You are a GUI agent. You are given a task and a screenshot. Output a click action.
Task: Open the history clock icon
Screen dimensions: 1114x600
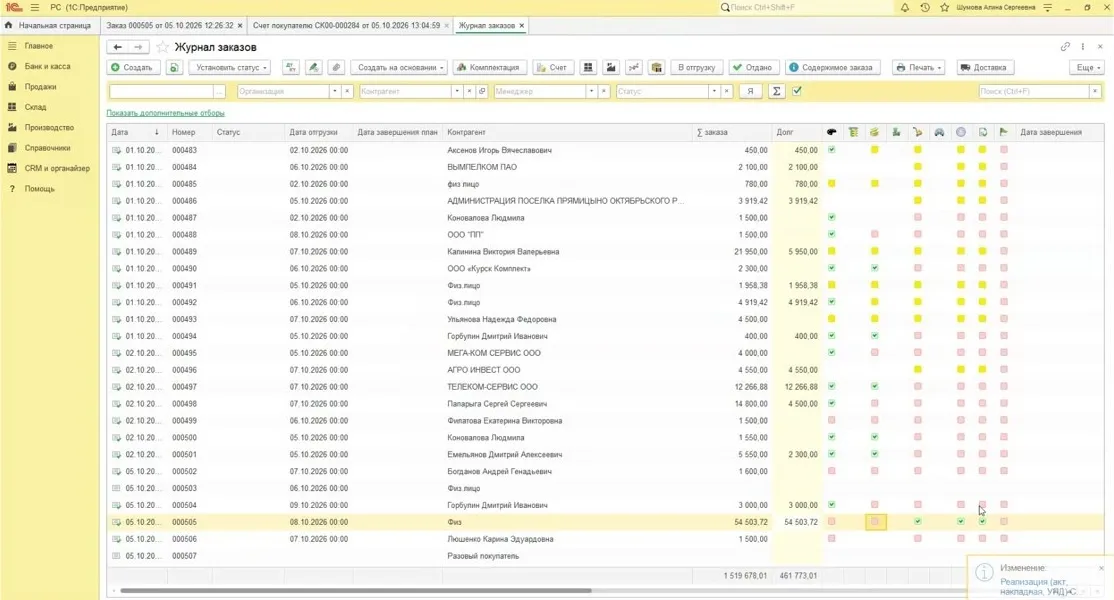[924, 7]
